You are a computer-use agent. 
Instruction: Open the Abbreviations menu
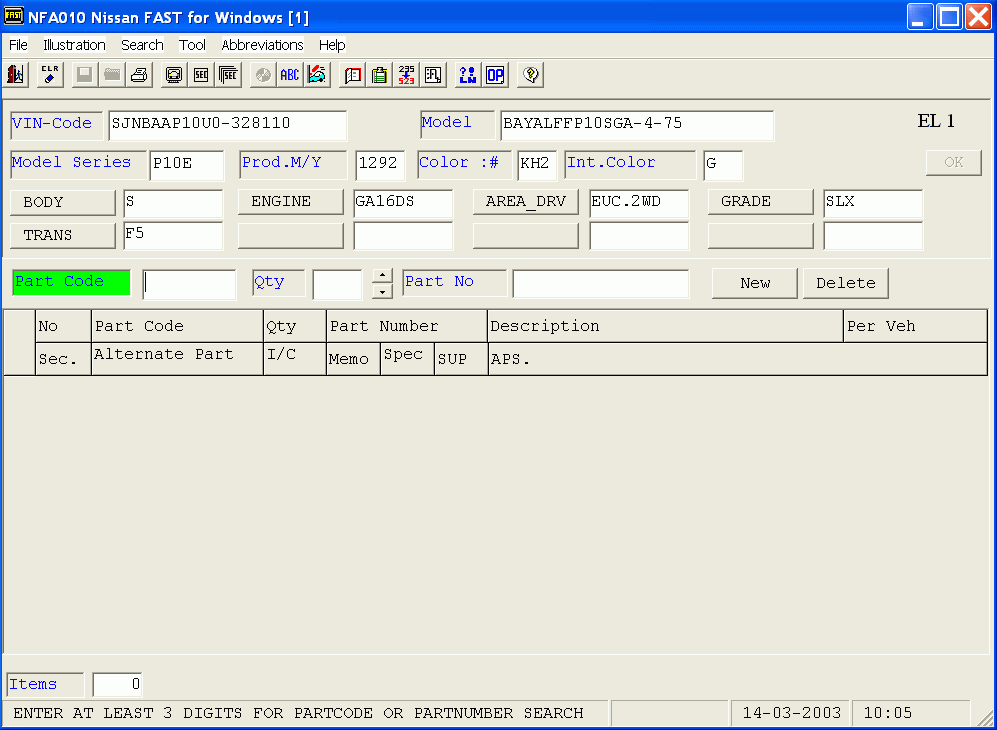pyautogui.click(x=262, y=45)
